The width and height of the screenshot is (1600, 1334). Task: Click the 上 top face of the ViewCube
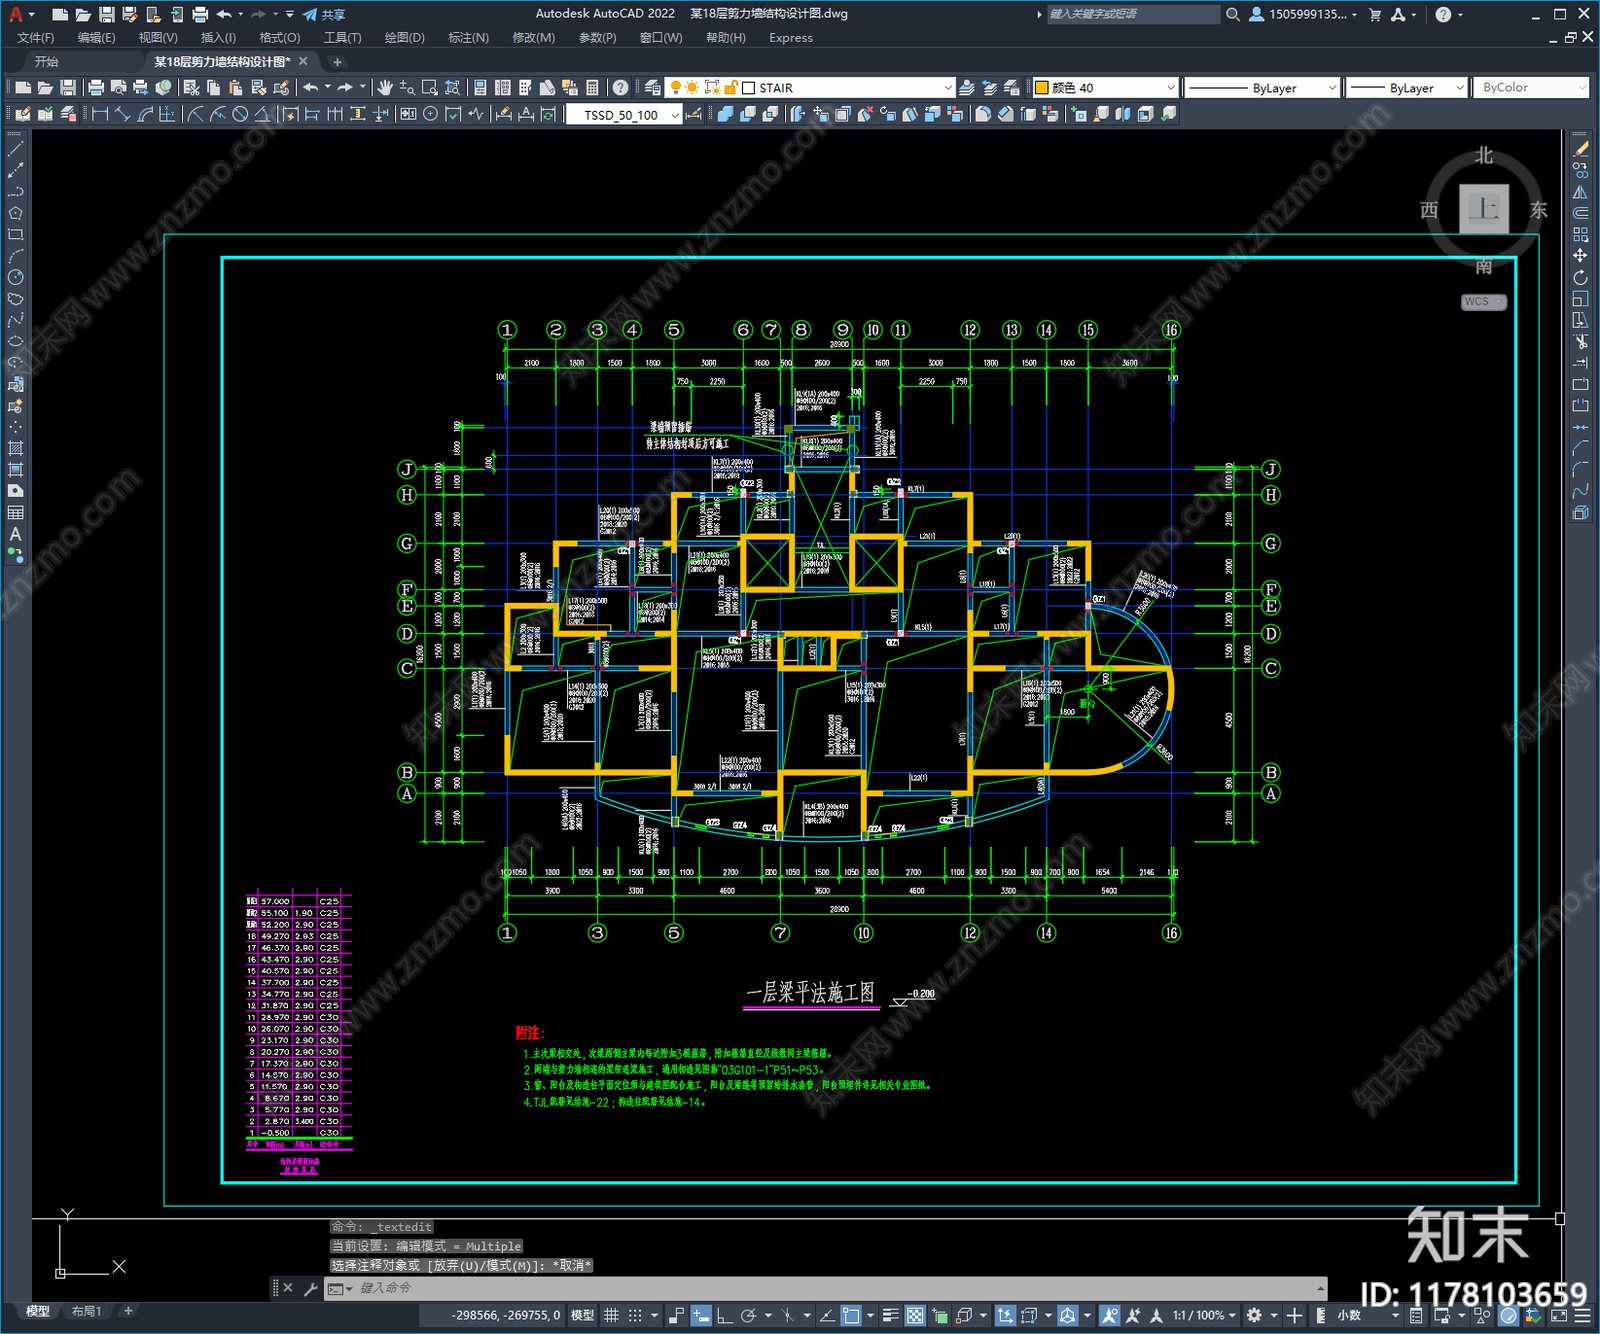(x=1484, y=209)
